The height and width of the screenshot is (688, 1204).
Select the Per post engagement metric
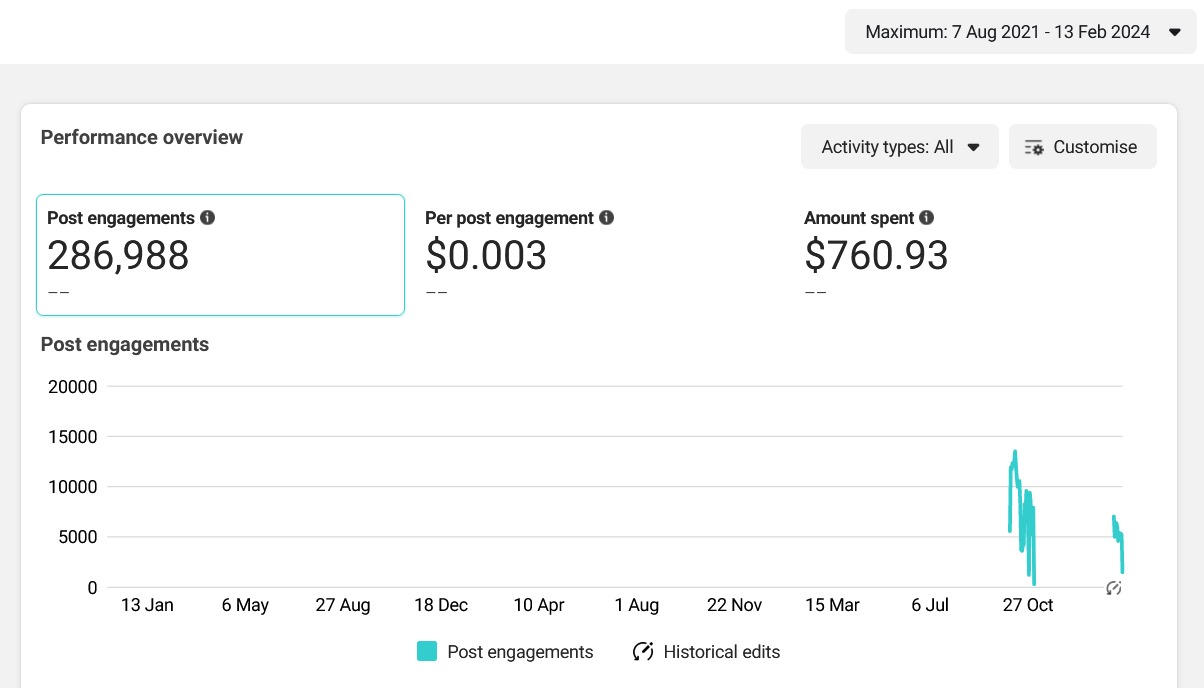(520, 218)
